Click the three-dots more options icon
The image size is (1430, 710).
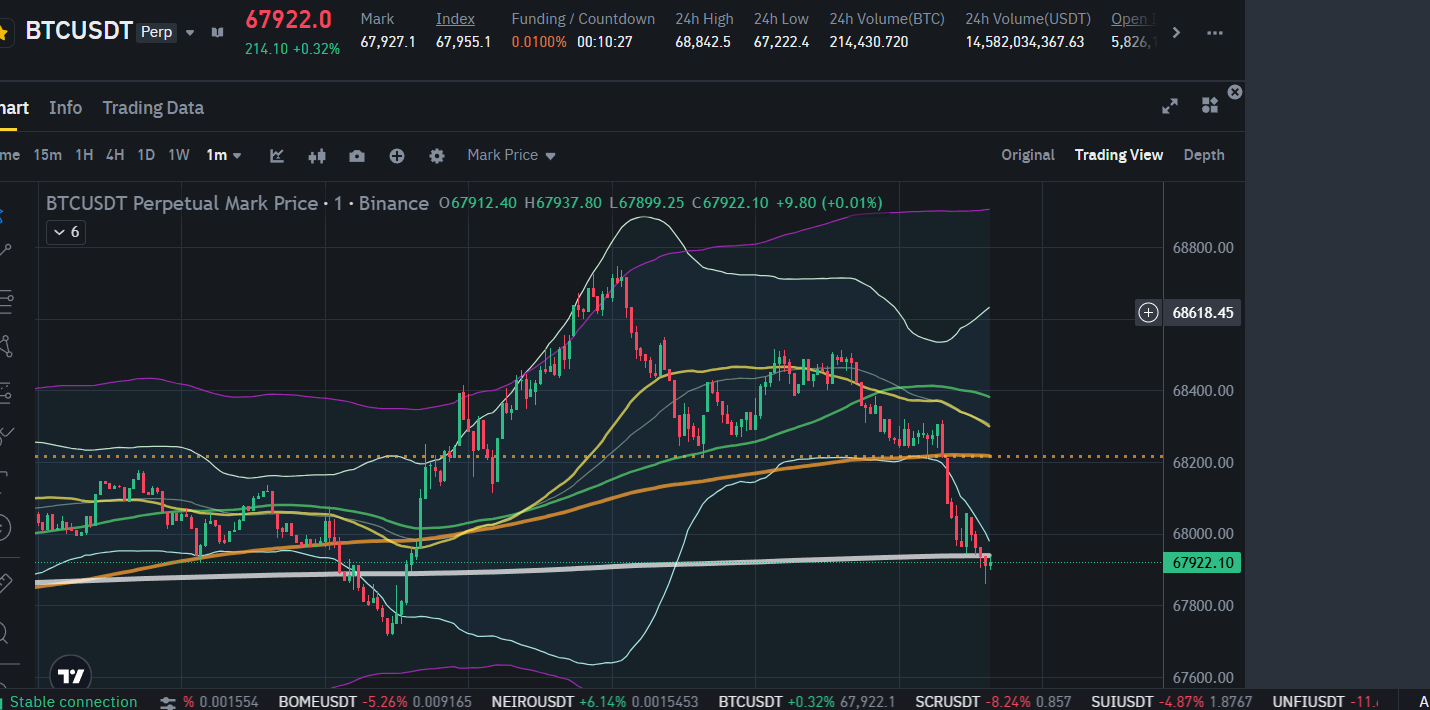pos(1215,32)
